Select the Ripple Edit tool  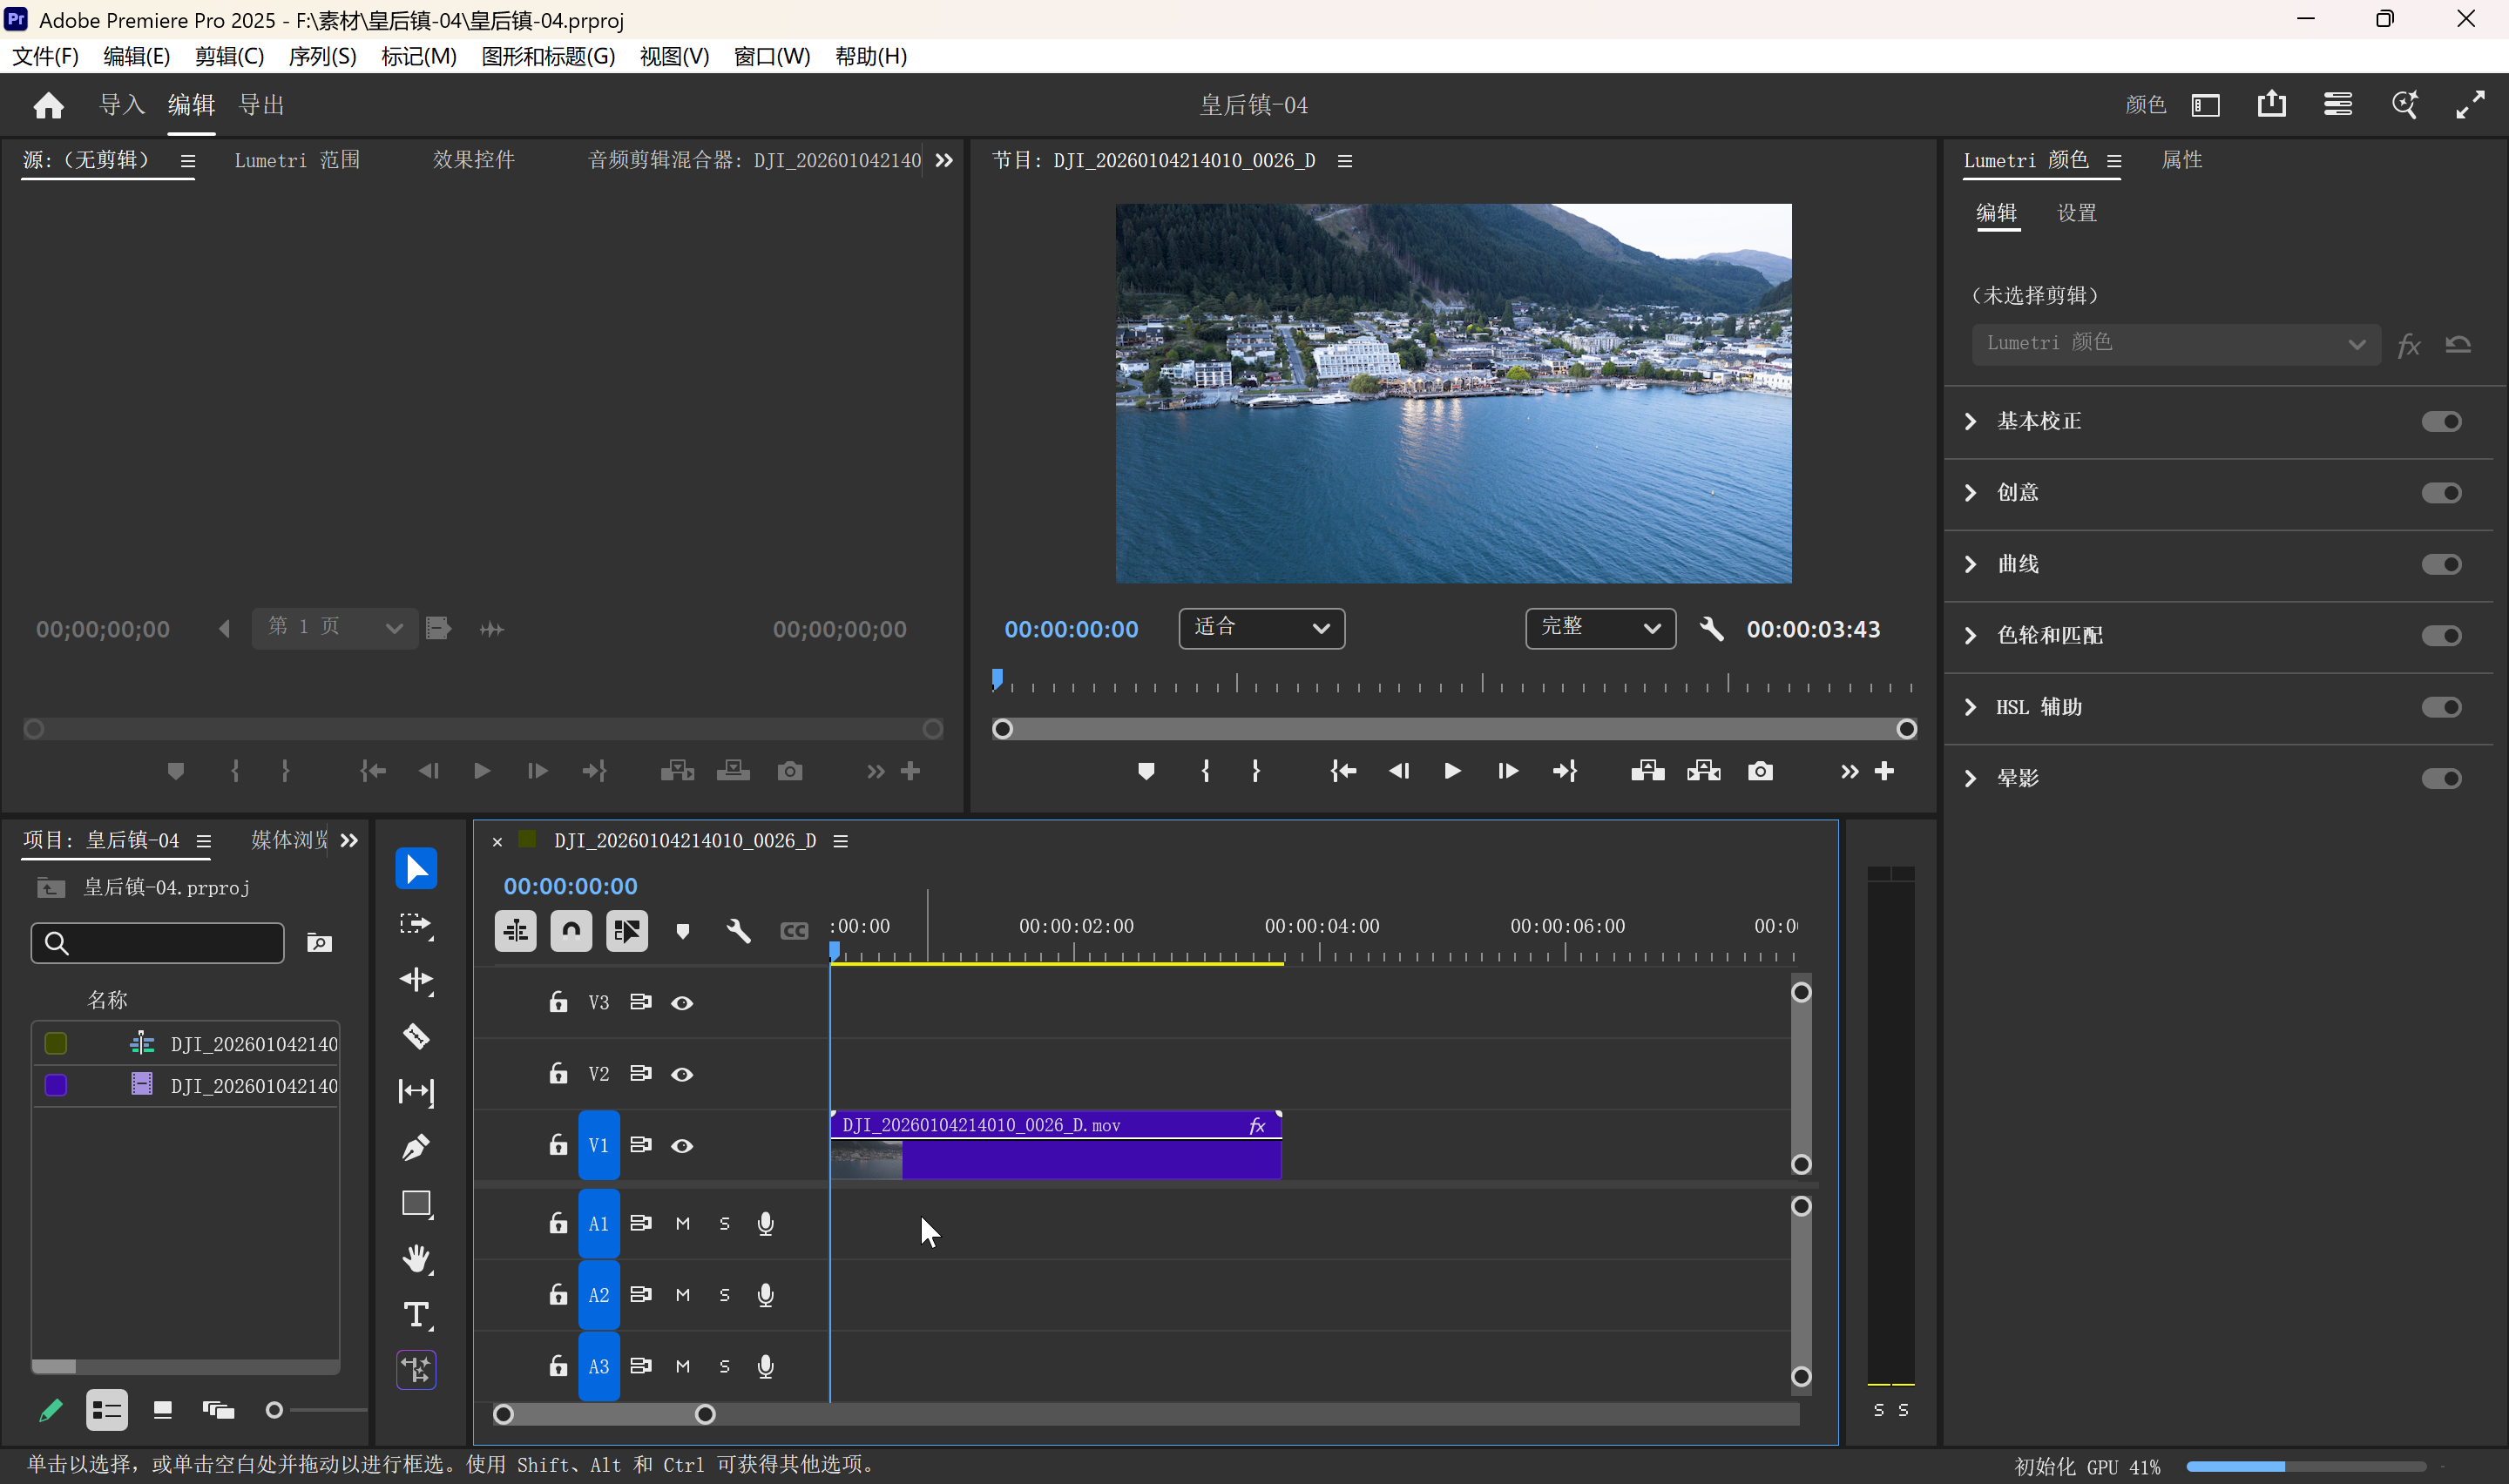coord(416,979)
